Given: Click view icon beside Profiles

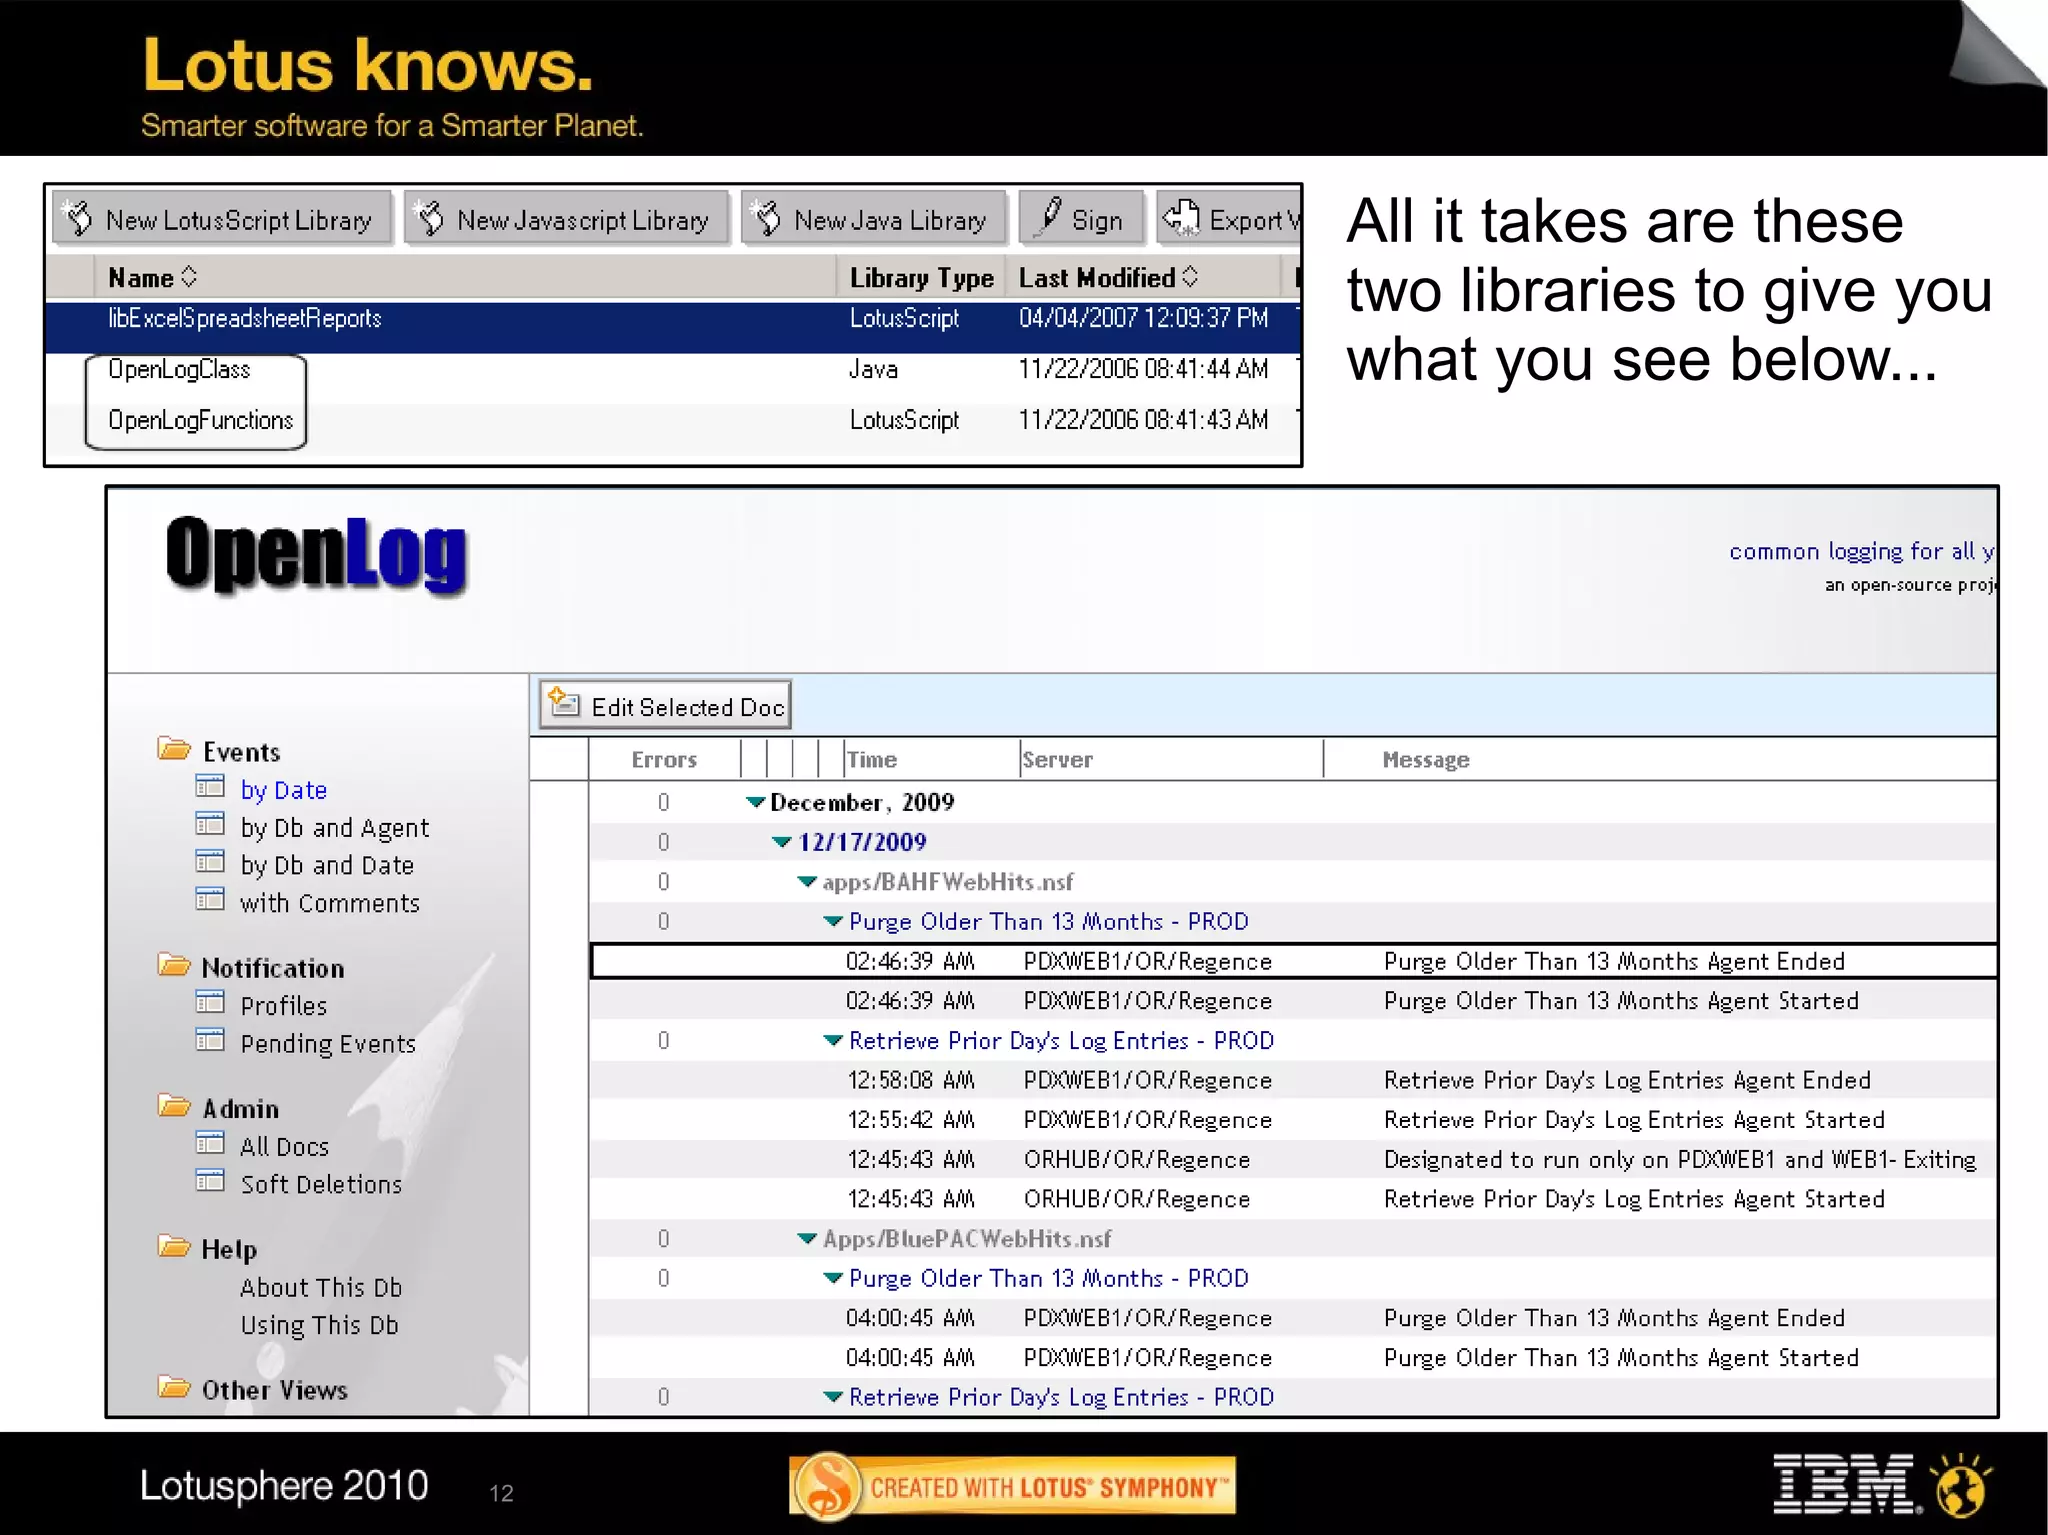Looking at the screenshot, I should point(210,1003).
